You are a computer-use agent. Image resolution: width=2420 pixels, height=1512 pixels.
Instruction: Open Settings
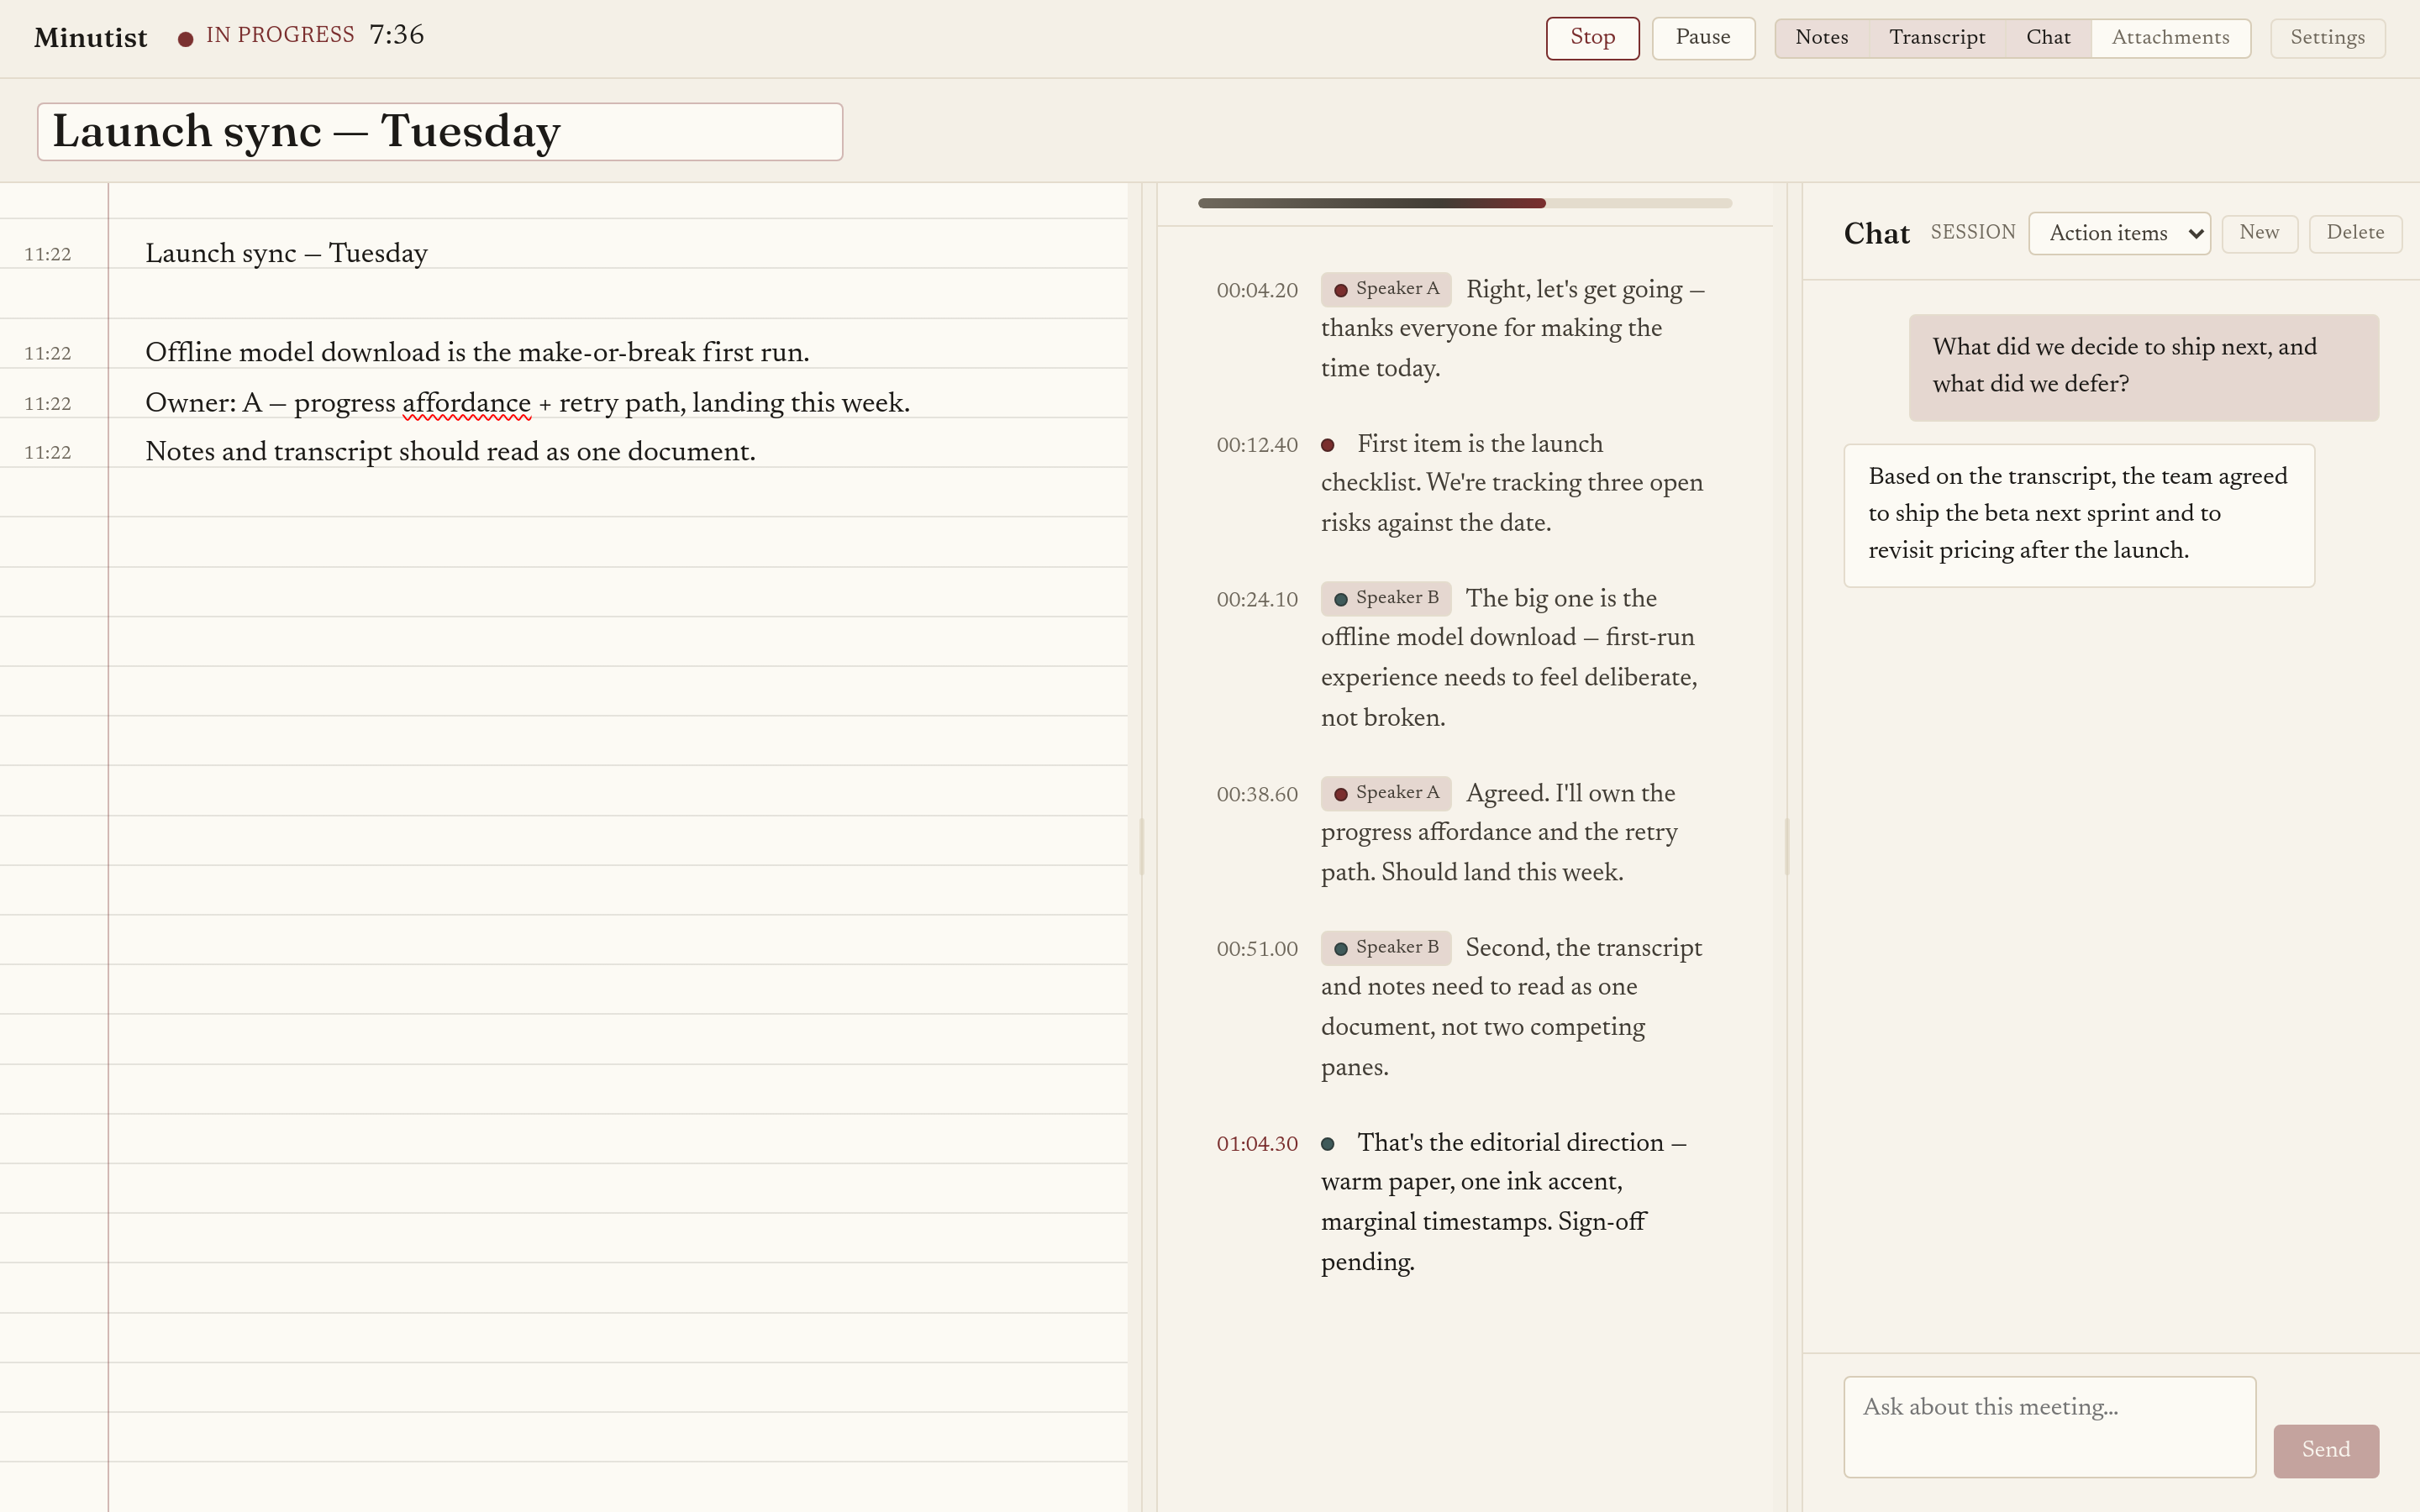coord(2327,38)
